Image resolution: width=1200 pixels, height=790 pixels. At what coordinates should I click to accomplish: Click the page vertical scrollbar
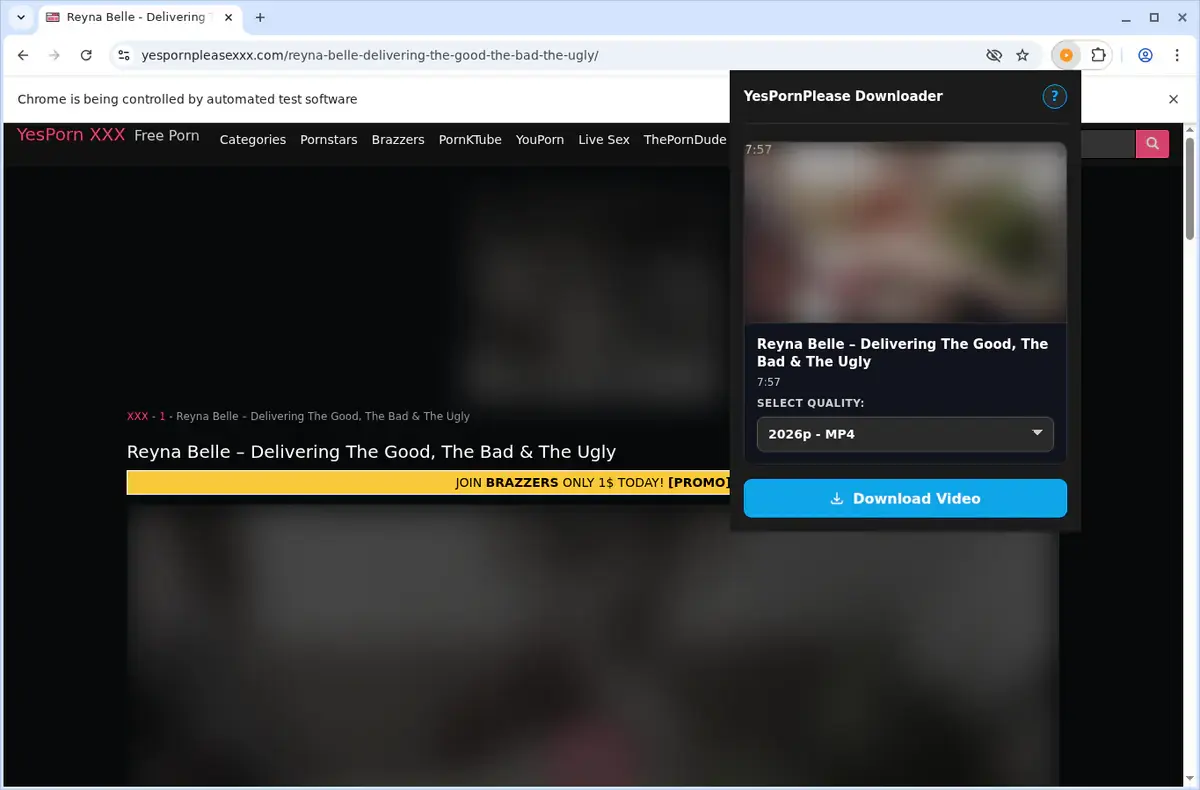(1190, 190)
